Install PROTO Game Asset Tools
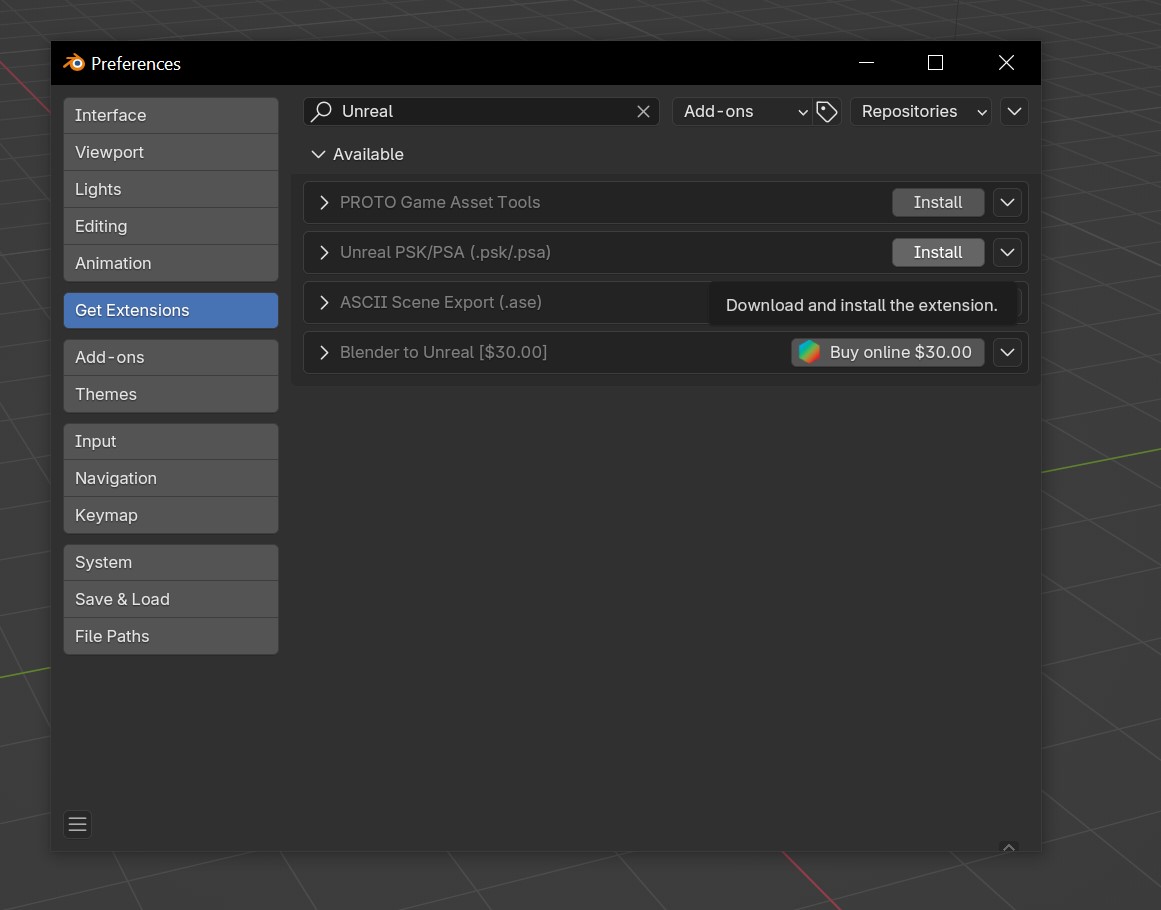This screenshot has width=1161, height=910. pos(937,202)
